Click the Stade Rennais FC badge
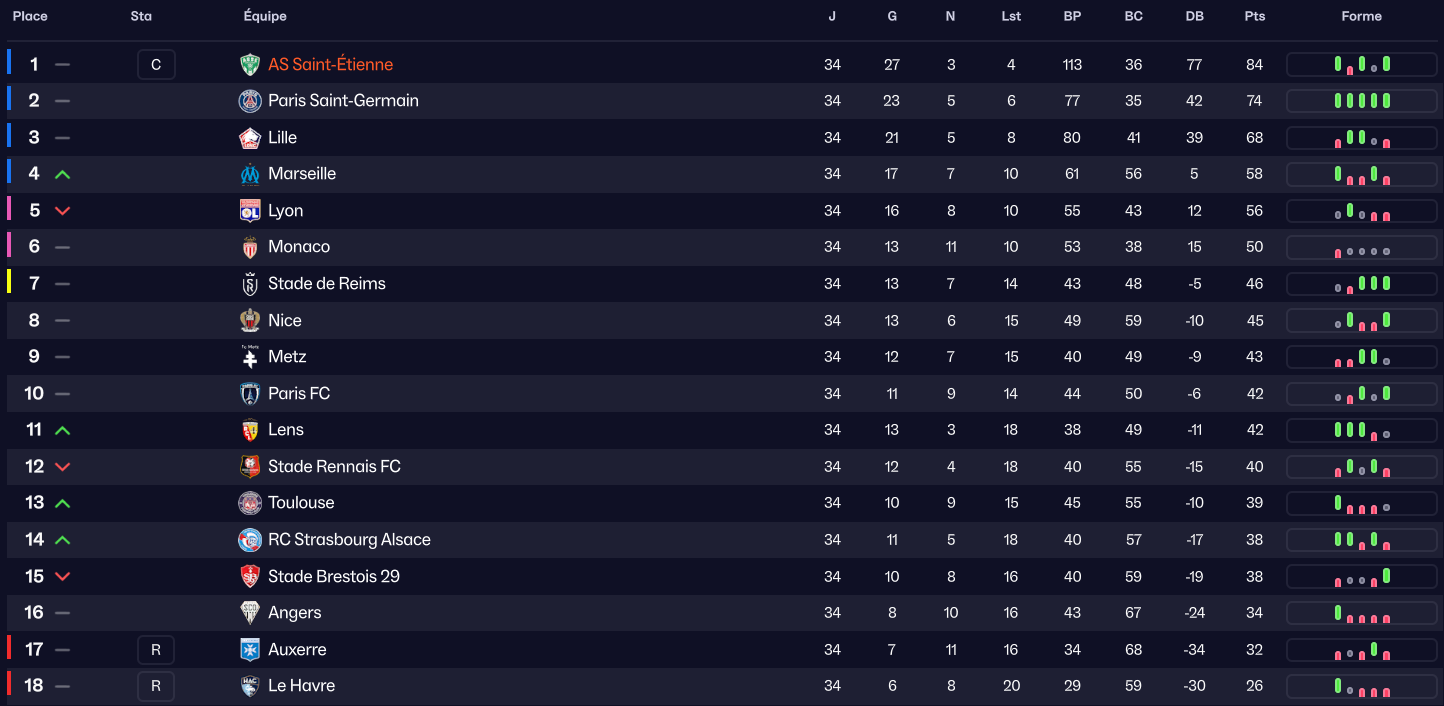1444x706 pixels. click(x=250, y=467)
